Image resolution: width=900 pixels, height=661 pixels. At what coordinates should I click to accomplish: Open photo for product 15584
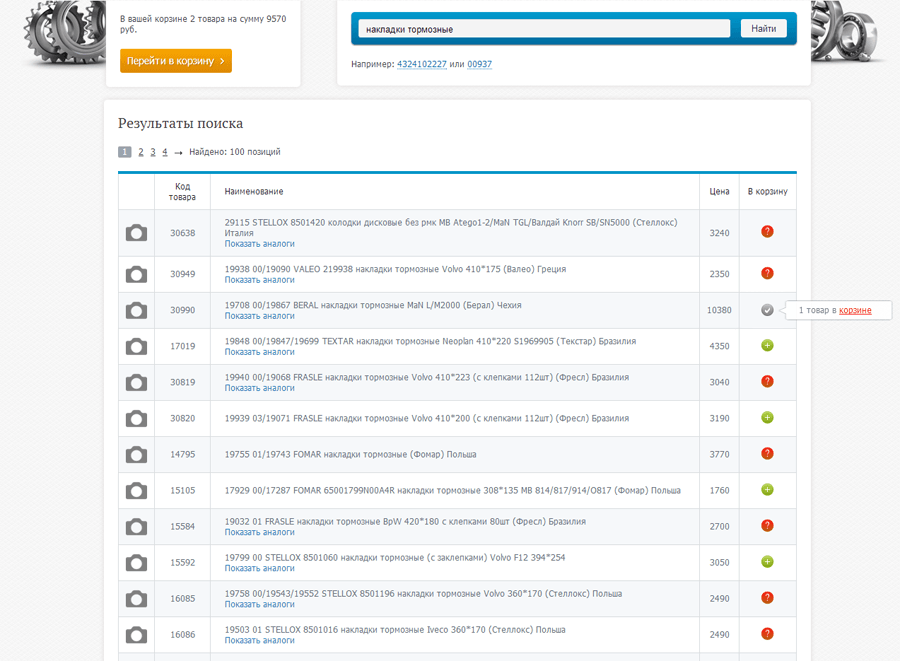click(136, 527)
